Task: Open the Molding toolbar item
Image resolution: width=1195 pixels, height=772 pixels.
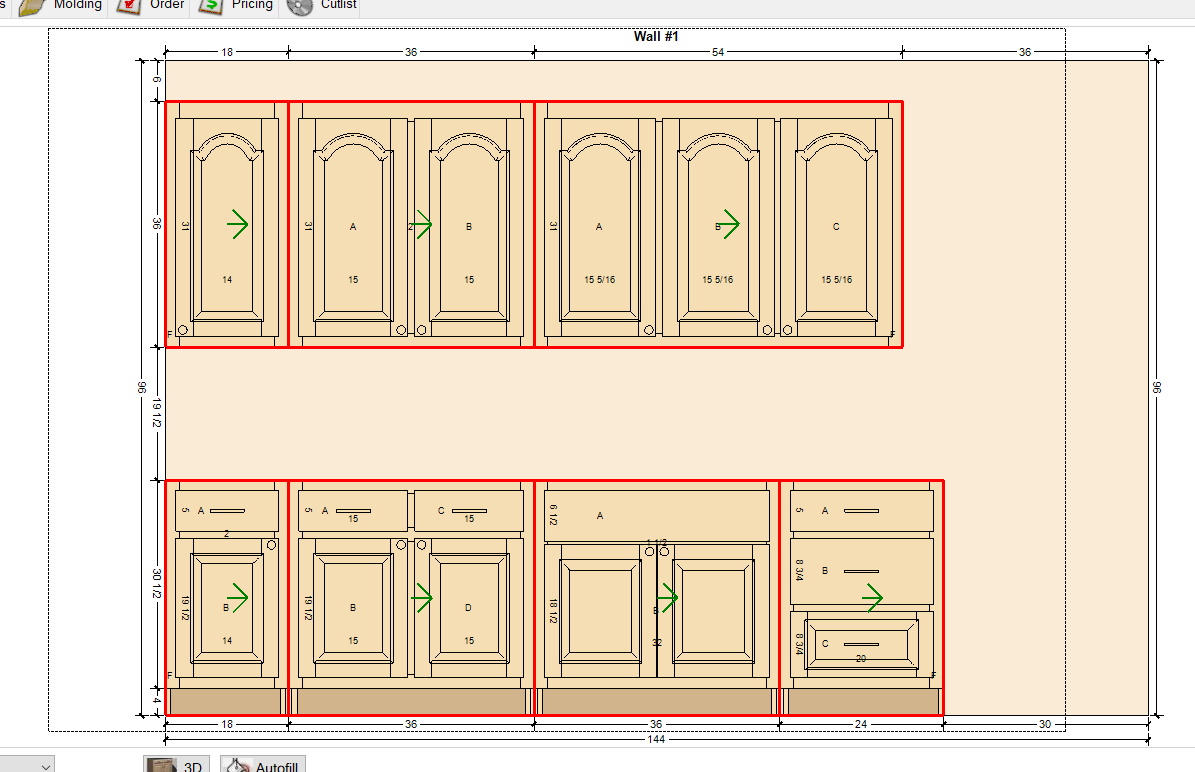Action: pyautogui.click(x=62, y=6)
